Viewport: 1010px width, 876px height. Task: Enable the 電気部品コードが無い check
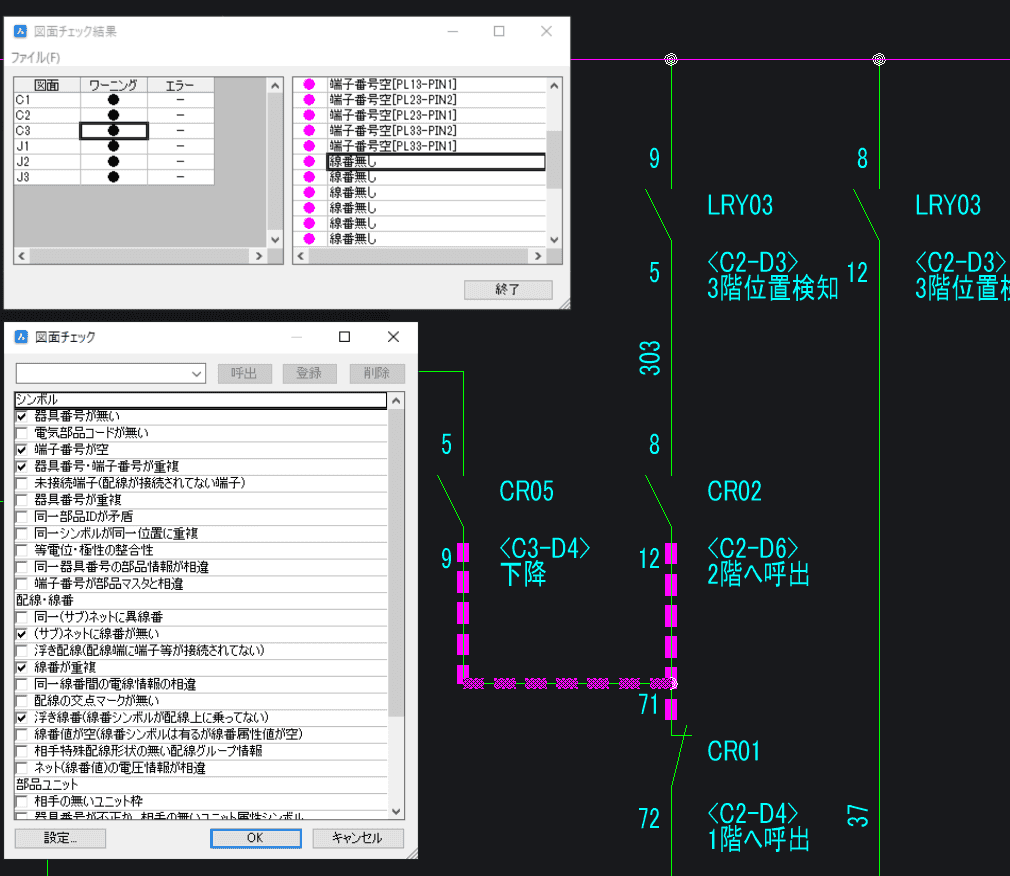pyautogui.click(x=22, y=433)
